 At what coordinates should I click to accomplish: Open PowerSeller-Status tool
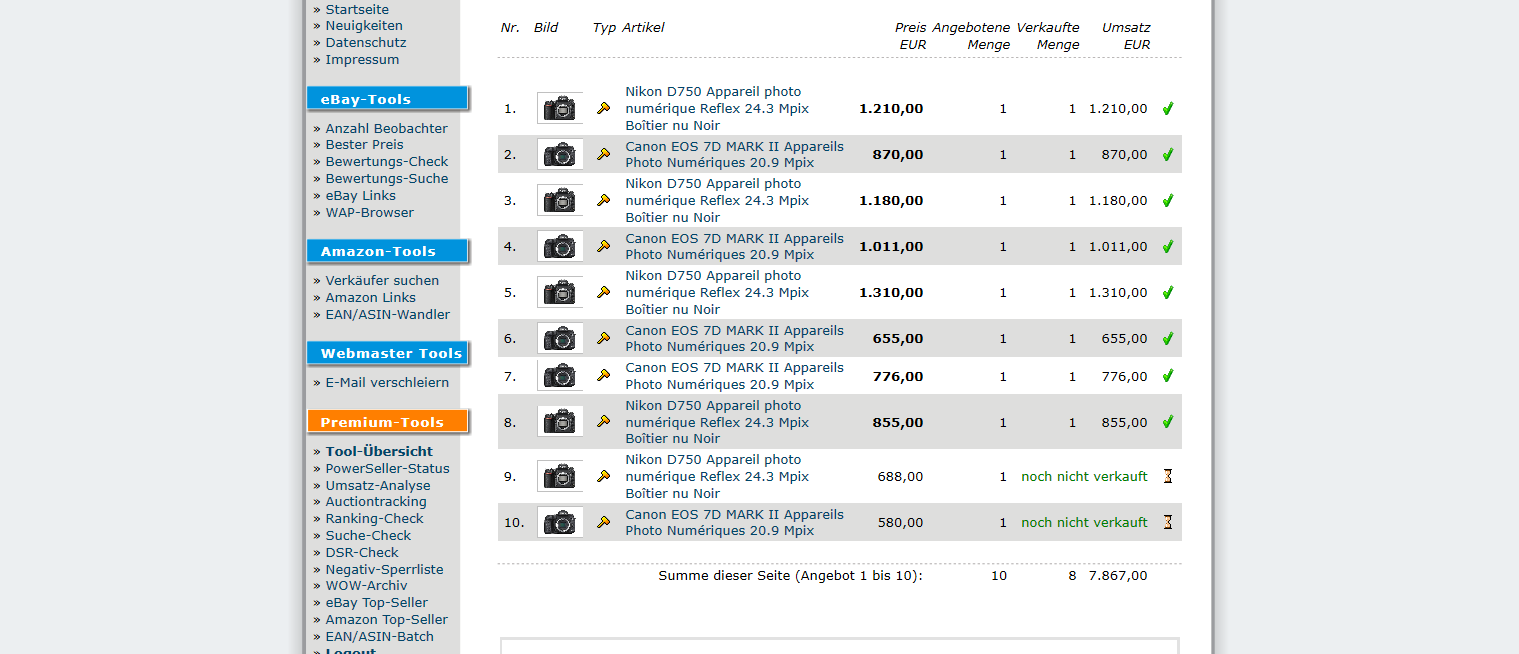click(387, 468)
